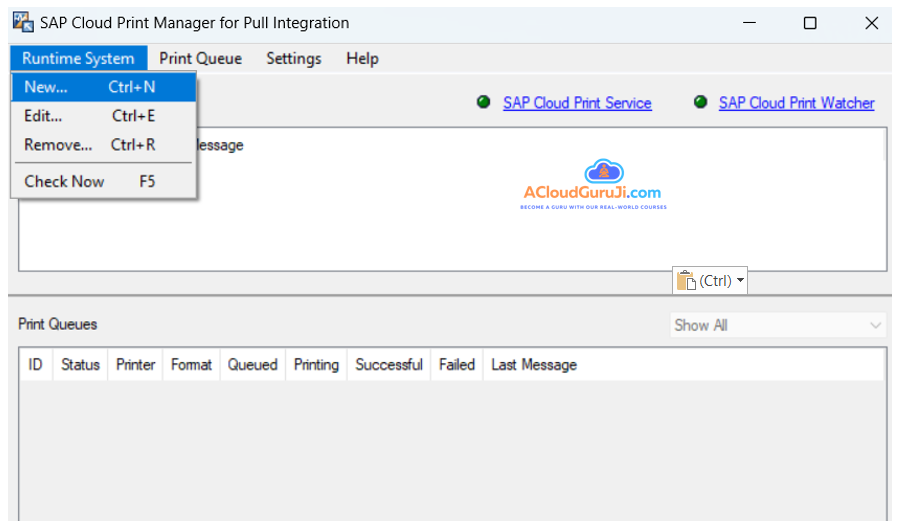Choose Edit... in the Runtime System menu
The height and width of the screenshot is (529, 905).
90,116
